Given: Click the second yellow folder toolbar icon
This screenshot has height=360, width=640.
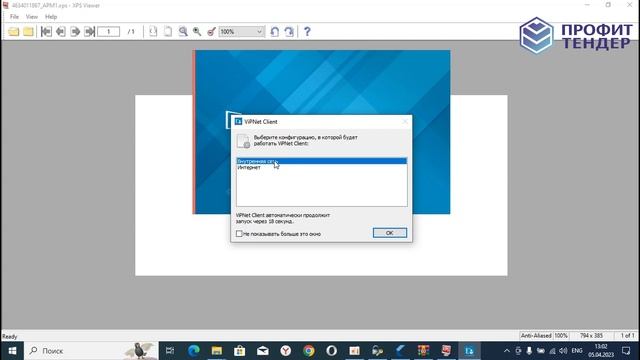Looking at the screenshot, I should (28, 31).
